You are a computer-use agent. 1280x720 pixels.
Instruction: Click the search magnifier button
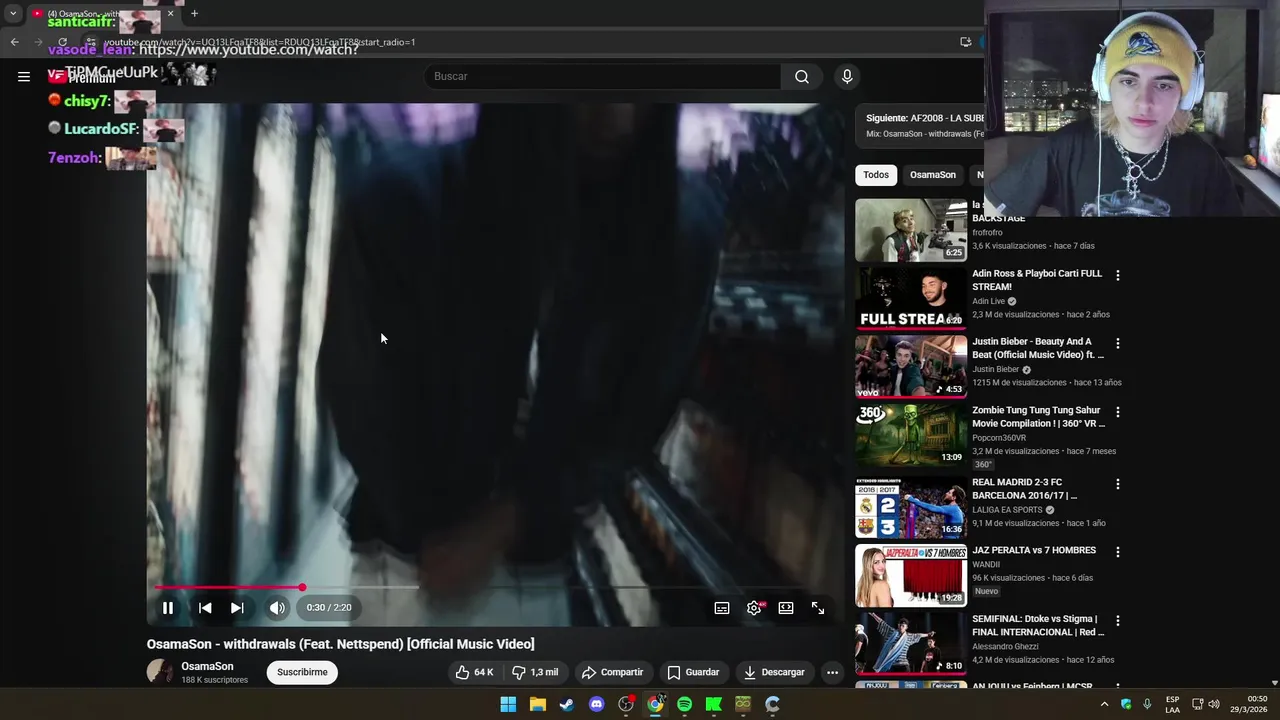[802, 77]
